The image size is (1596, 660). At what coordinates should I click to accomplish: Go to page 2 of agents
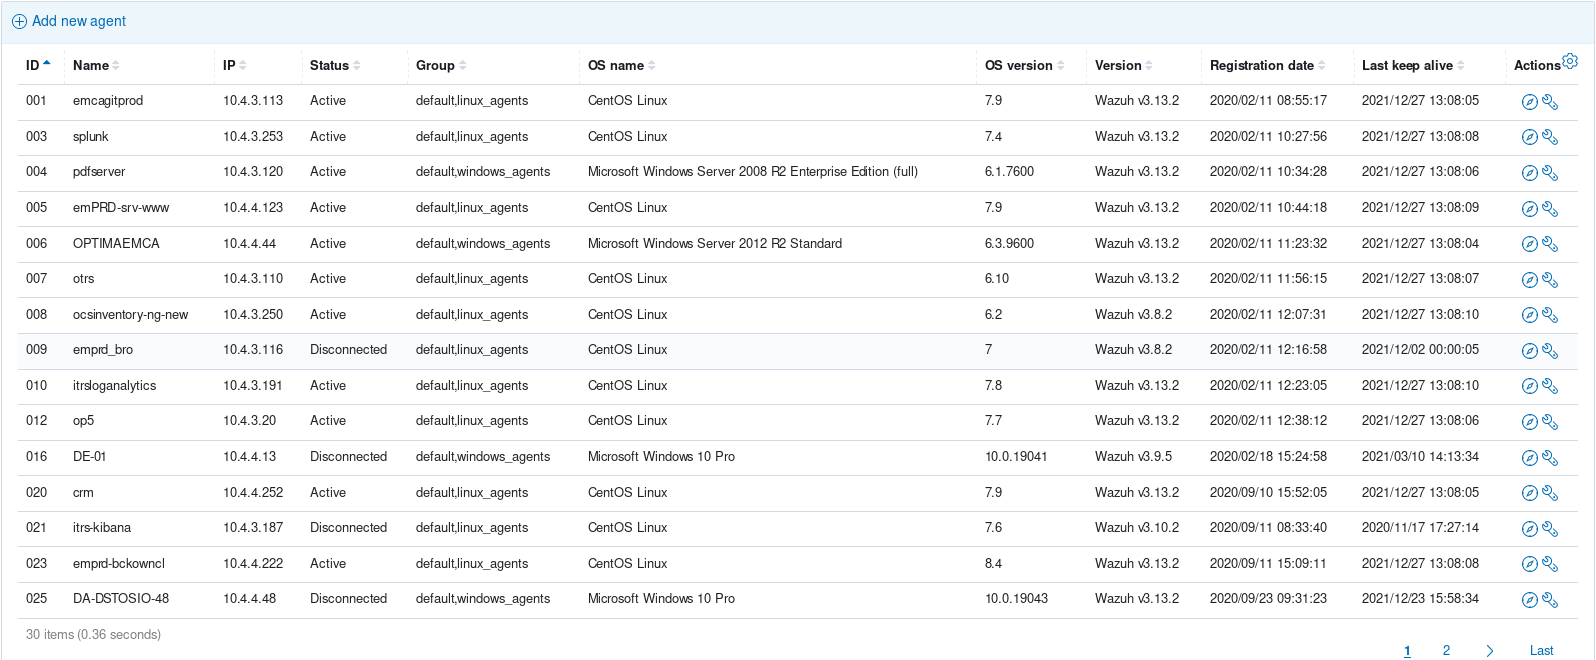pos(1446,650)
